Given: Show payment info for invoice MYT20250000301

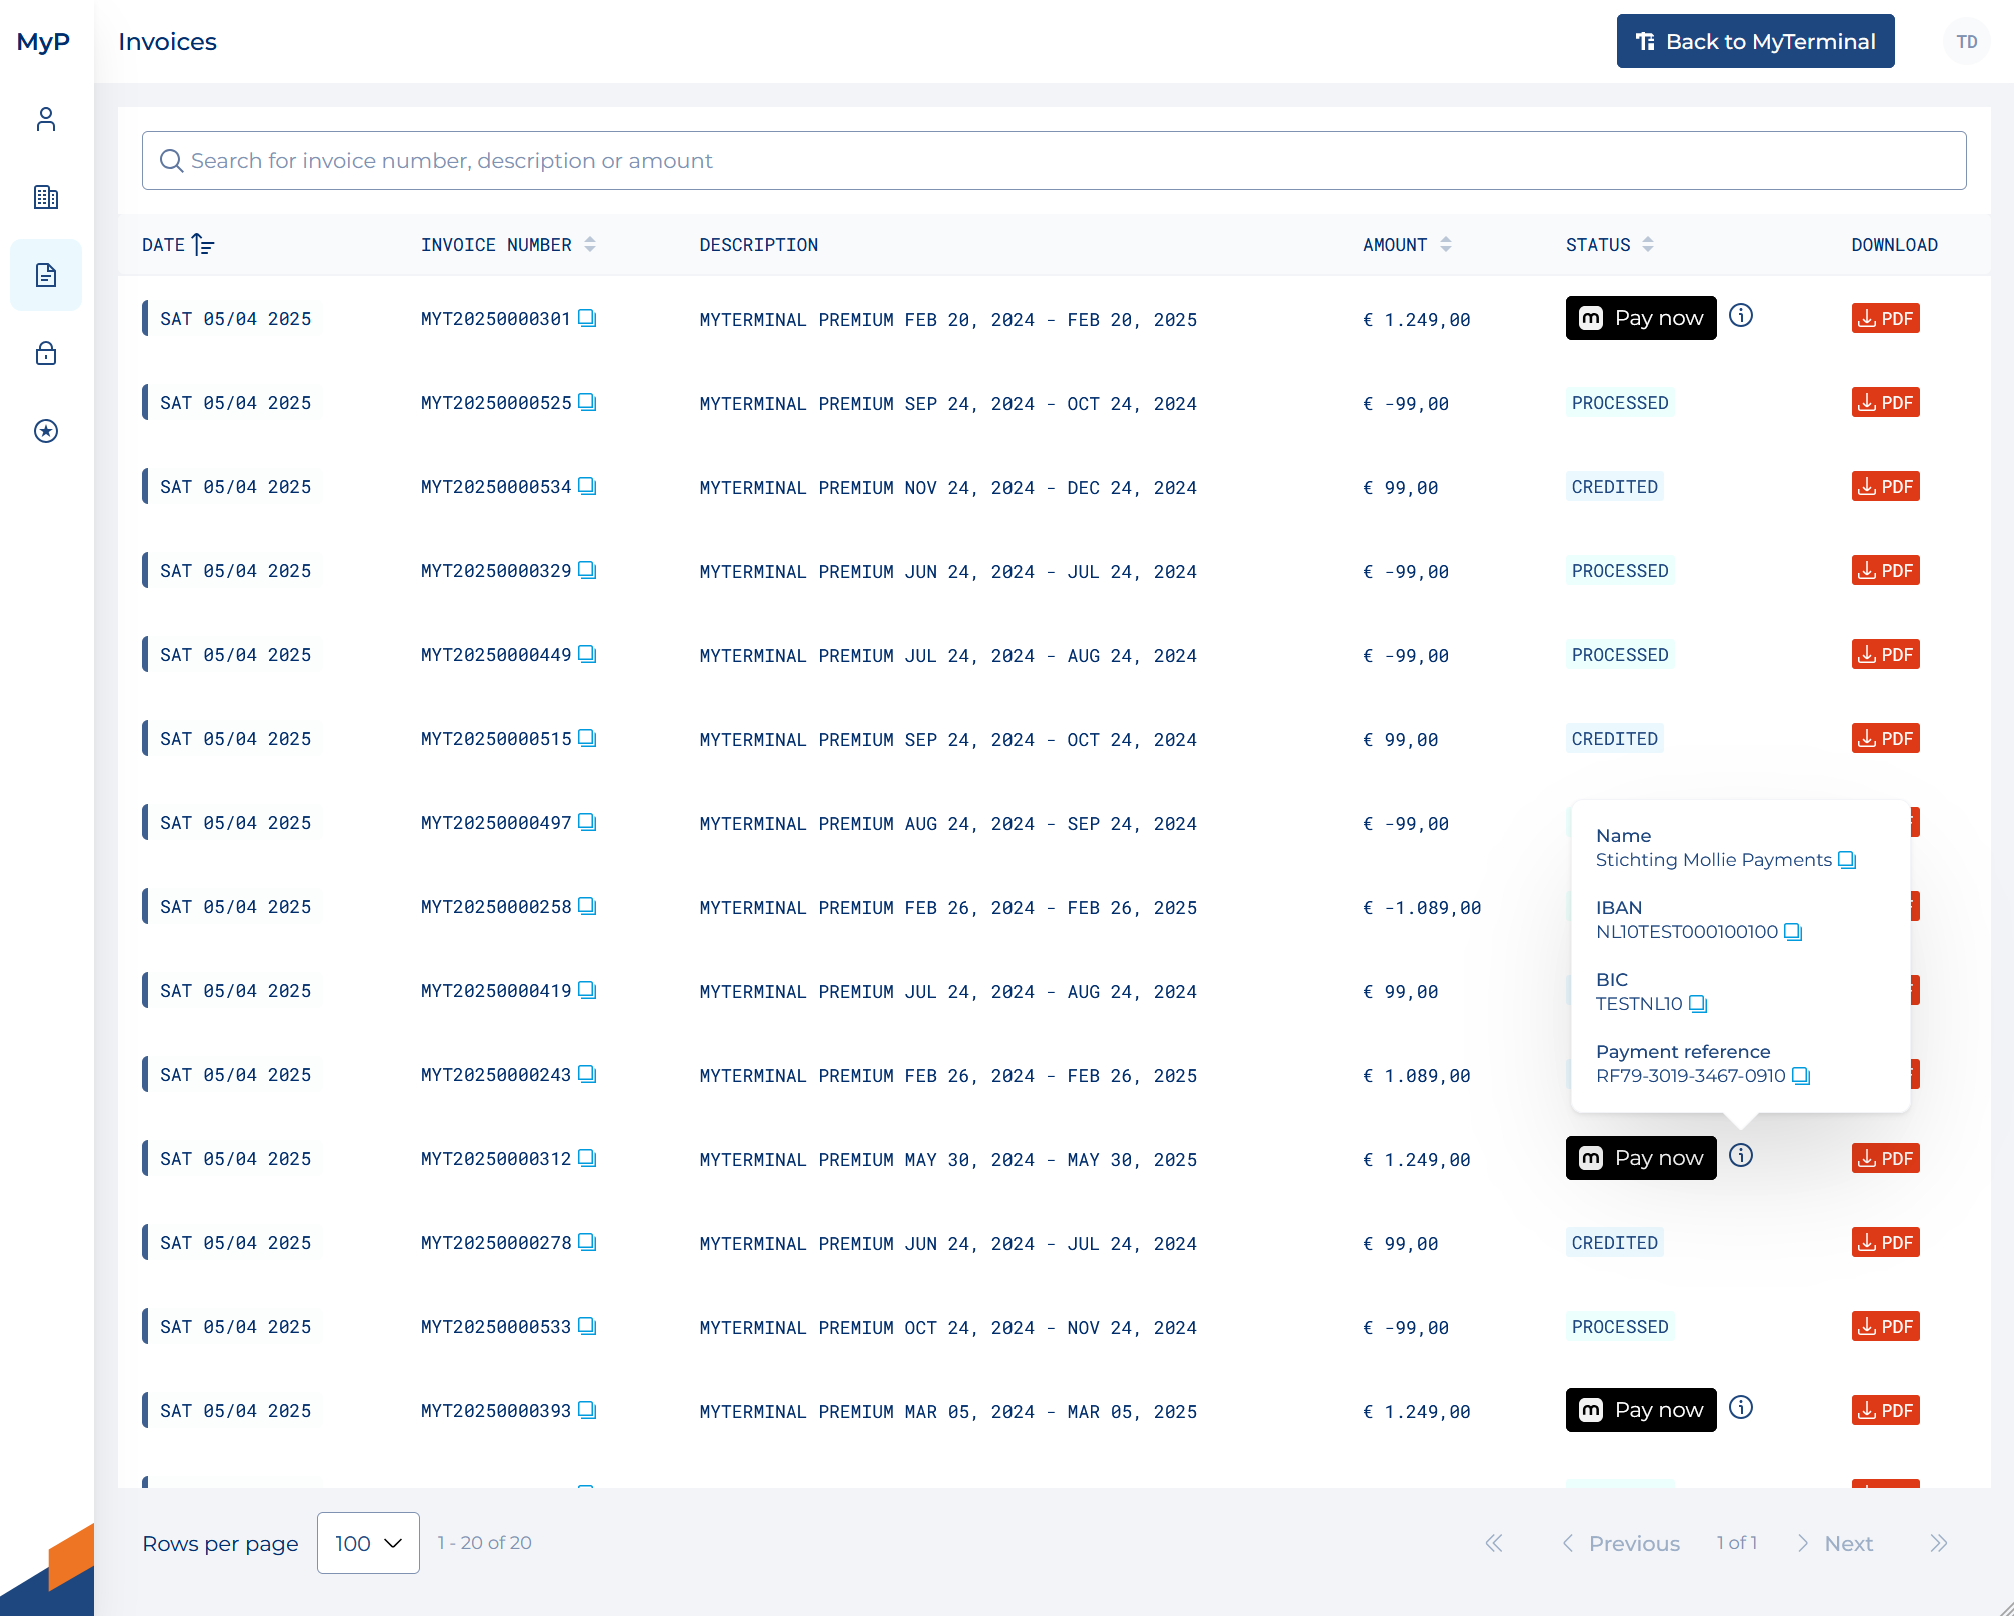Looking at the screenshot, I should pyautogui.click(x=1741, y=316).
